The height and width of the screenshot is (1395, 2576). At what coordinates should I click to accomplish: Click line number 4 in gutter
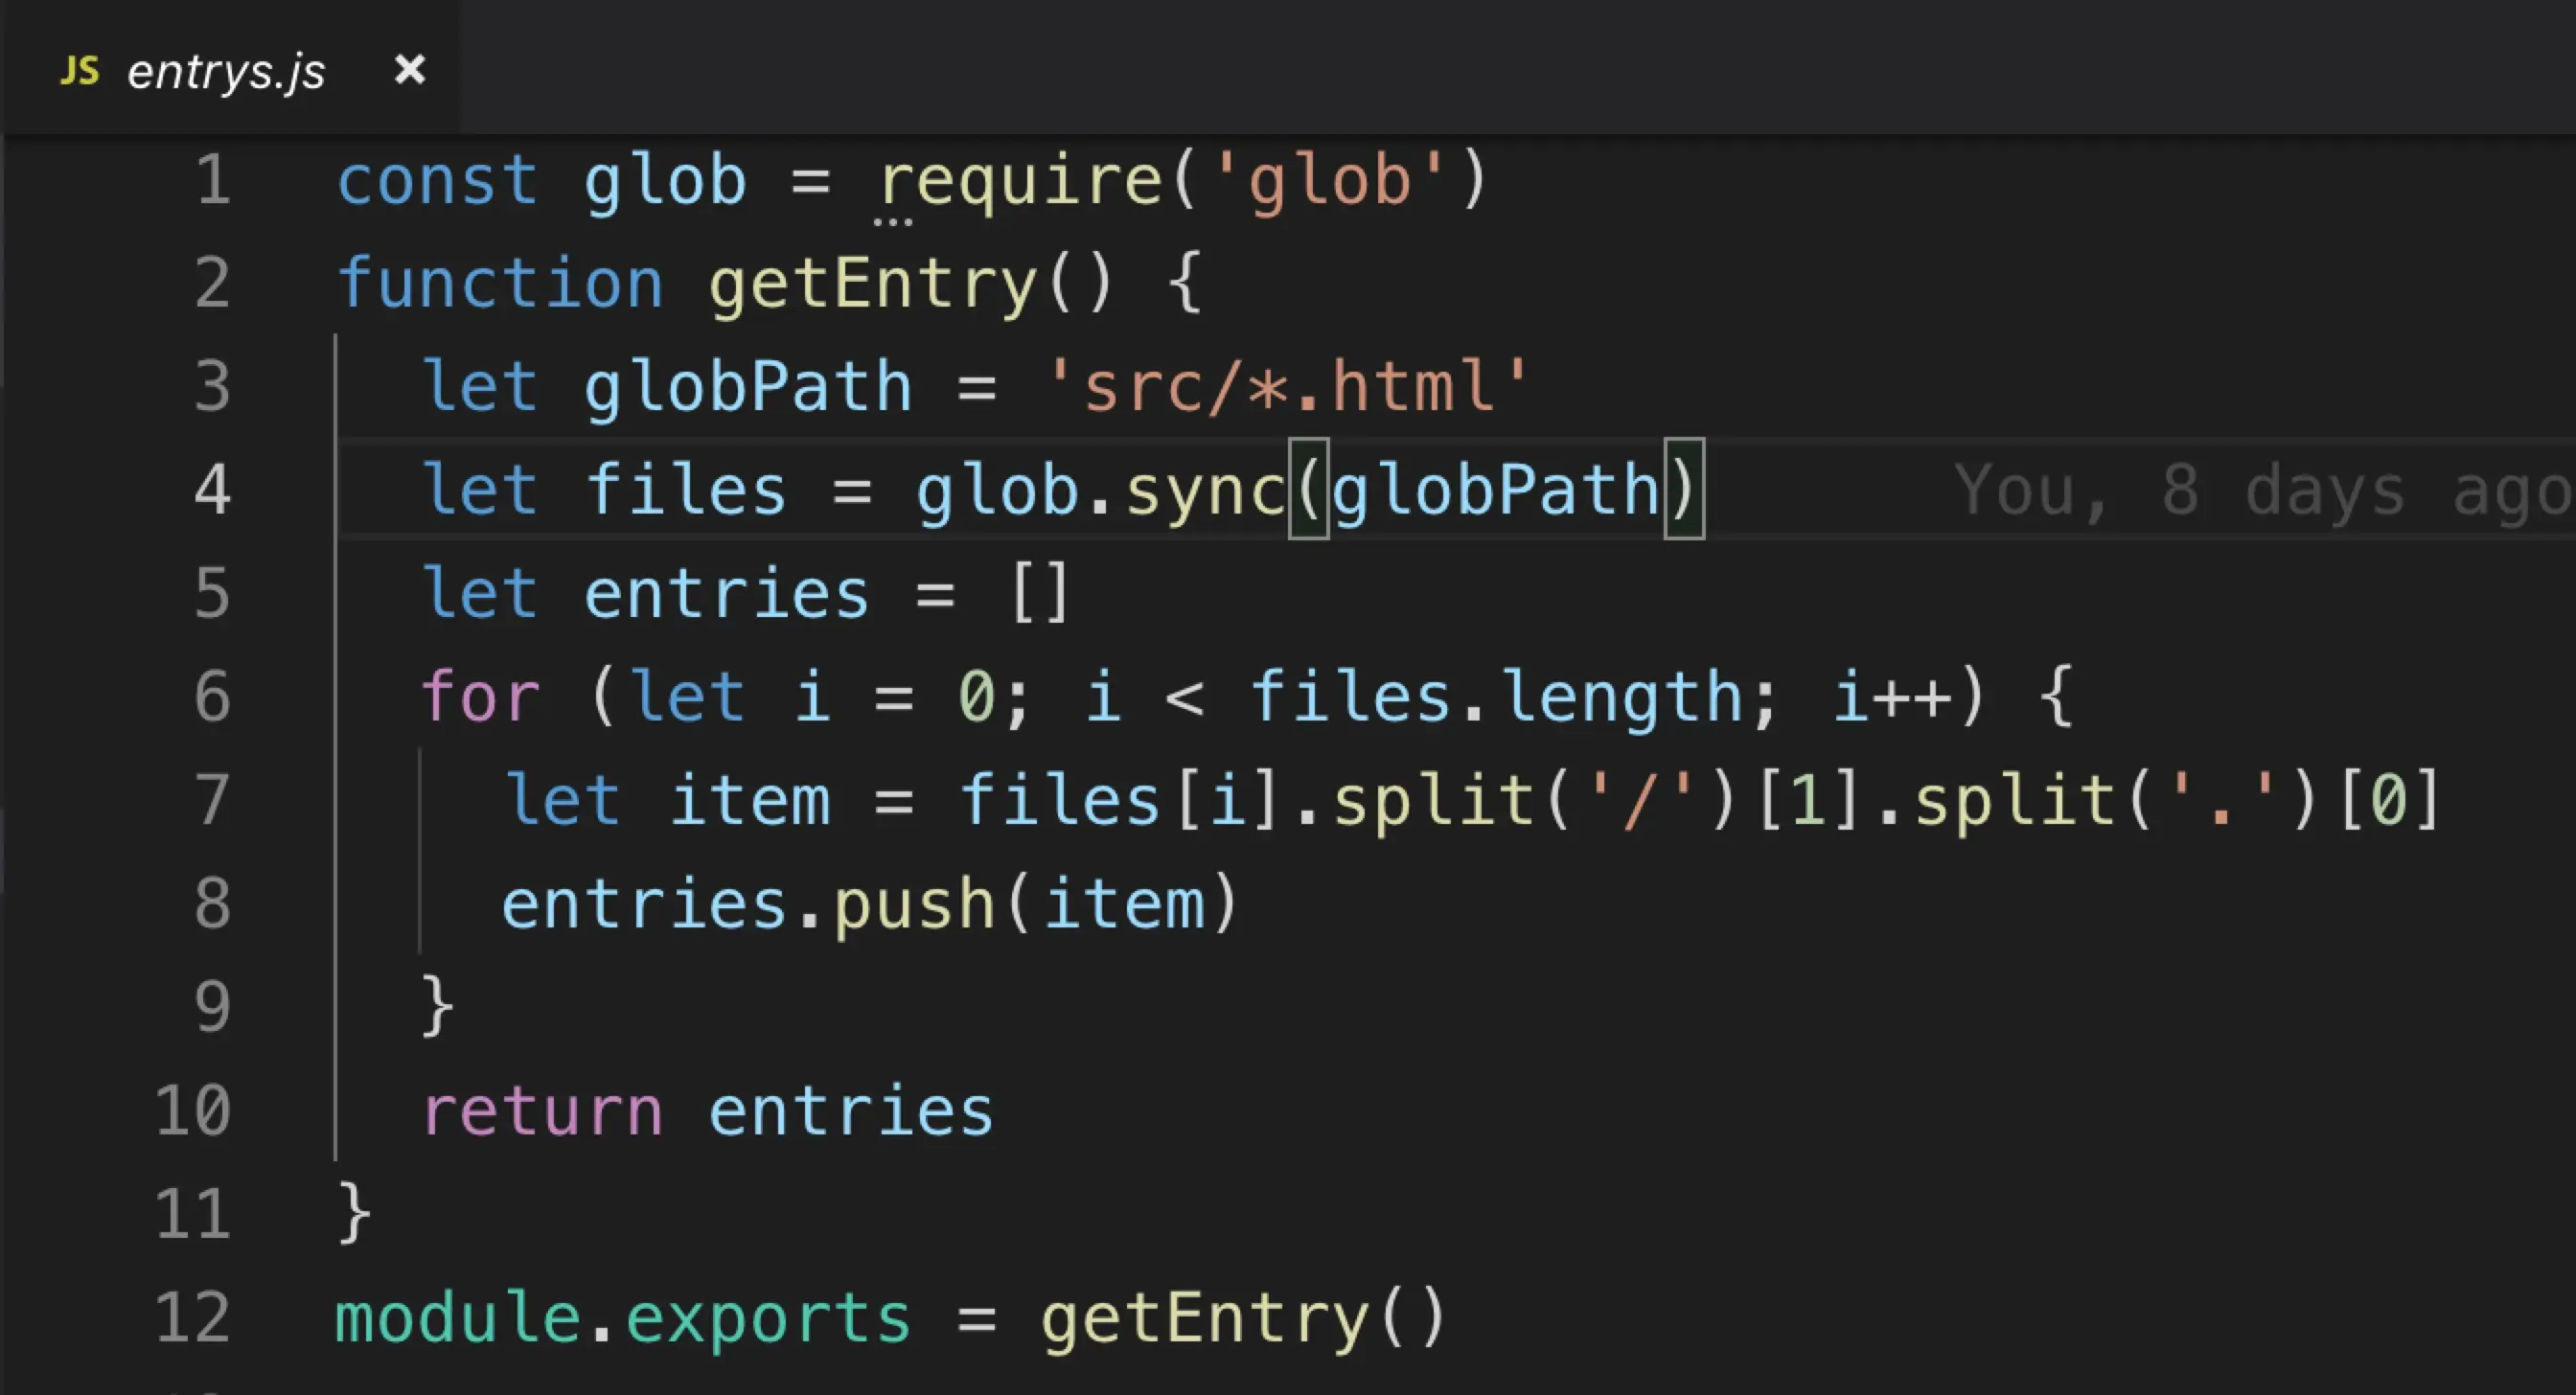[213, 491]
